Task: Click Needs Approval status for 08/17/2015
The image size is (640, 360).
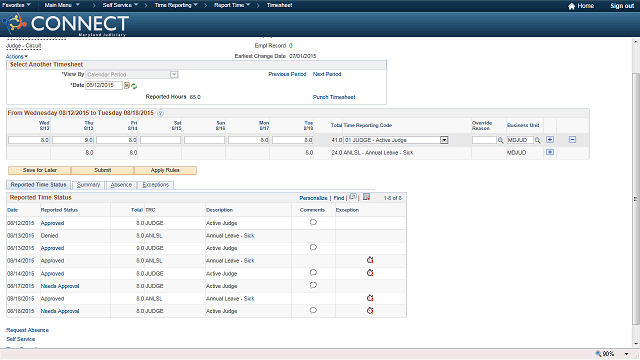Action: coord(60,286)
